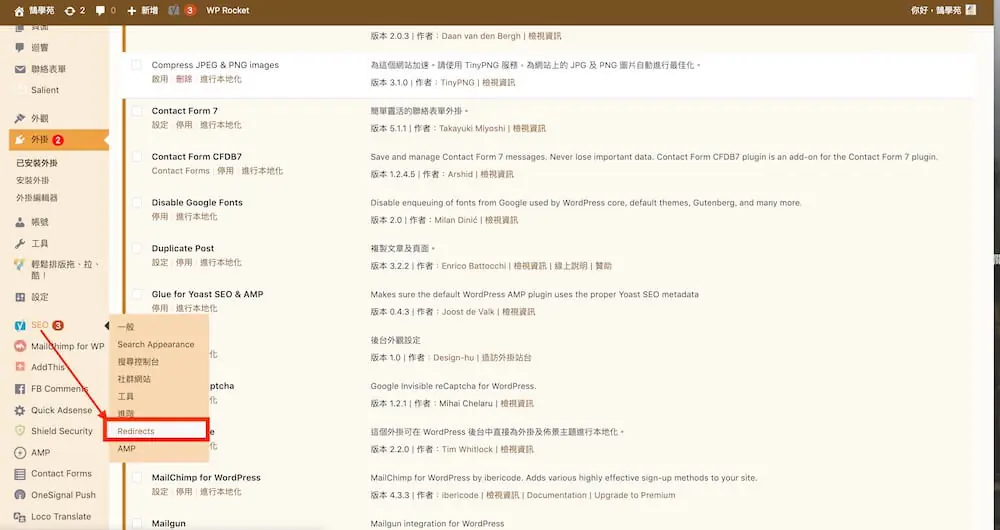Click the user avatar in admin bar
The image size is (1000, 530).
point(971,10)
